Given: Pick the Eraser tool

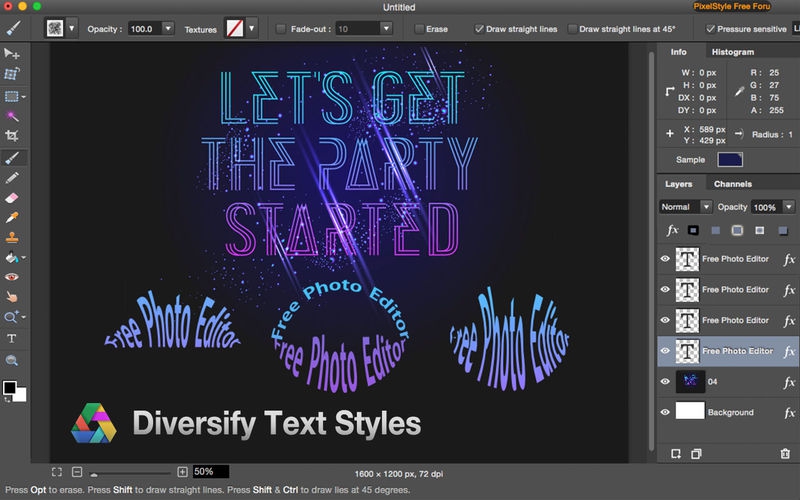Looking at the screenshot, I should 13,198.
